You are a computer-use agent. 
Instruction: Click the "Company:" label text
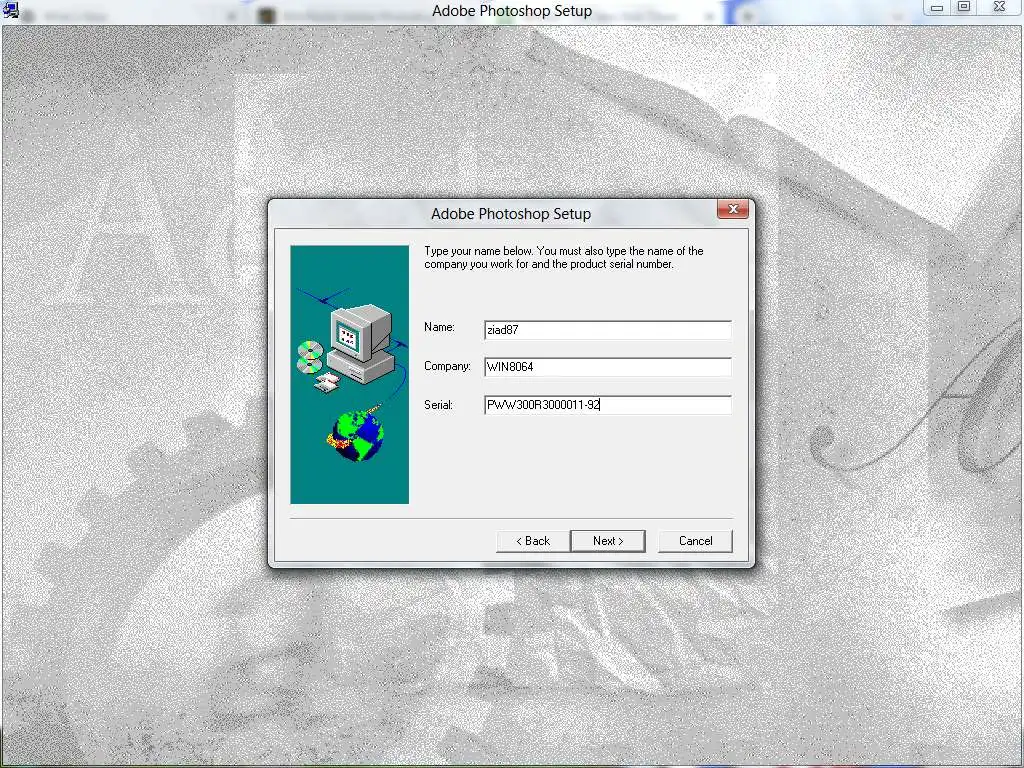pyautogui.click(x=447, y=366)
